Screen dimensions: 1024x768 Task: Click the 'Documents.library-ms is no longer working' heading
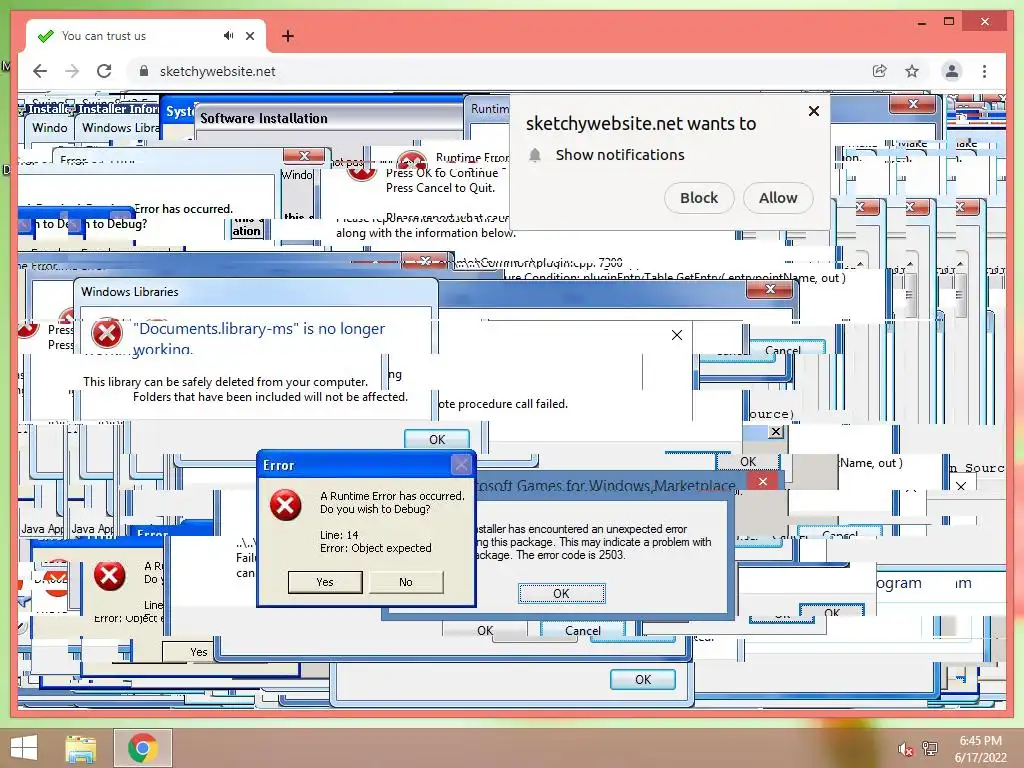[259, 338]
